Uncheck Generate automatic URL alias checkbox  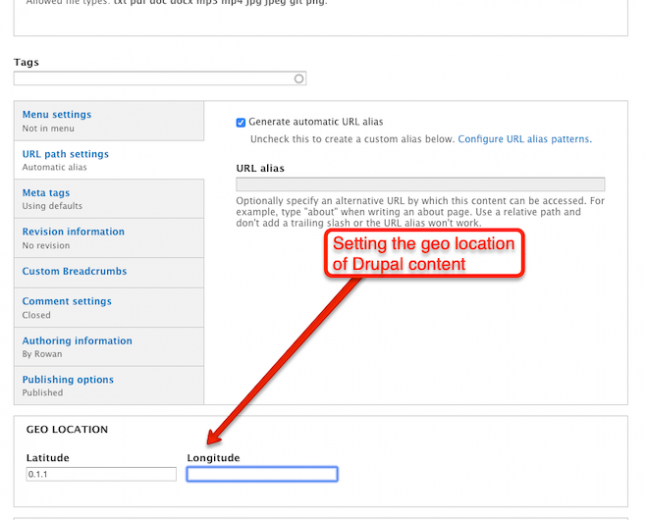click(x=241, y=122)
